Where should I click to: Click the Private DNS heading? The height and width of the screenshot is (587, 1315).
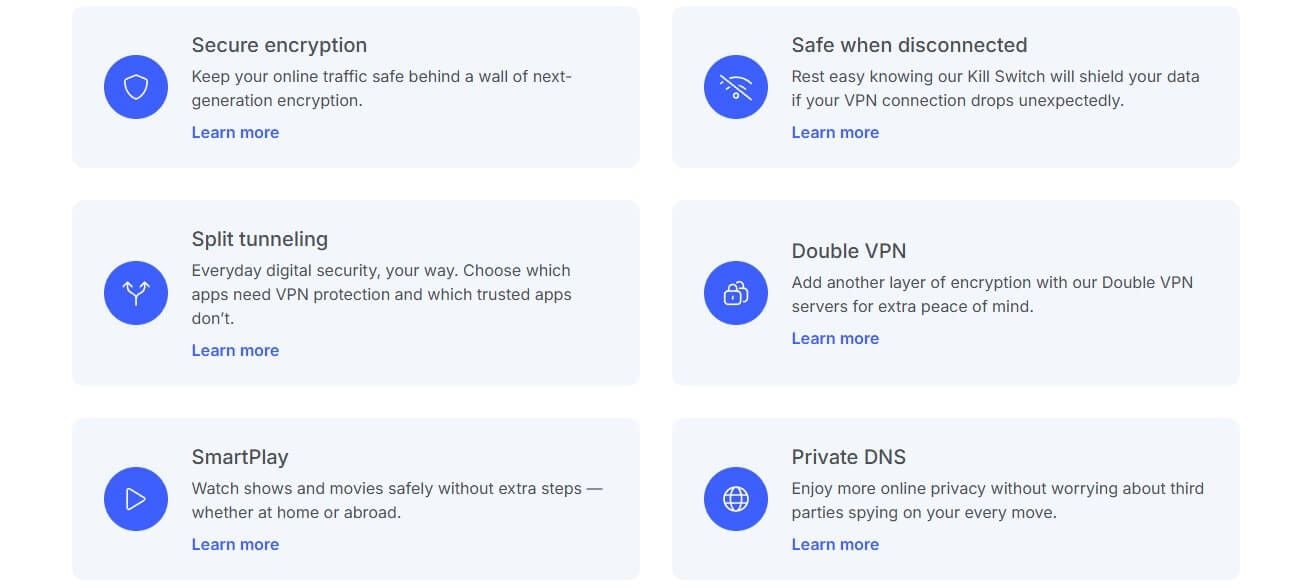tap(849, 457)
